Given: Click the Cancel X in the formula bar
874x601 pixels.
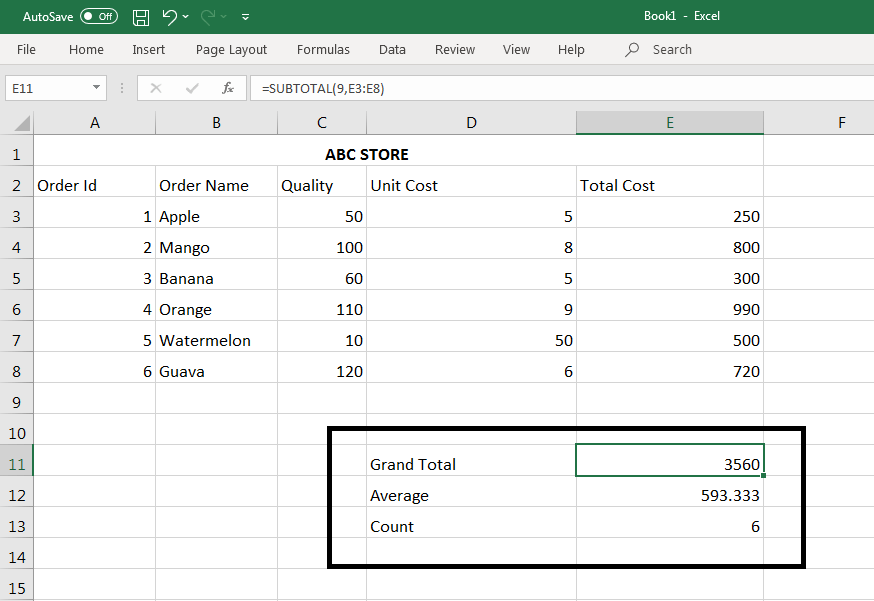Looking at the screenshot, I should 155,88.
